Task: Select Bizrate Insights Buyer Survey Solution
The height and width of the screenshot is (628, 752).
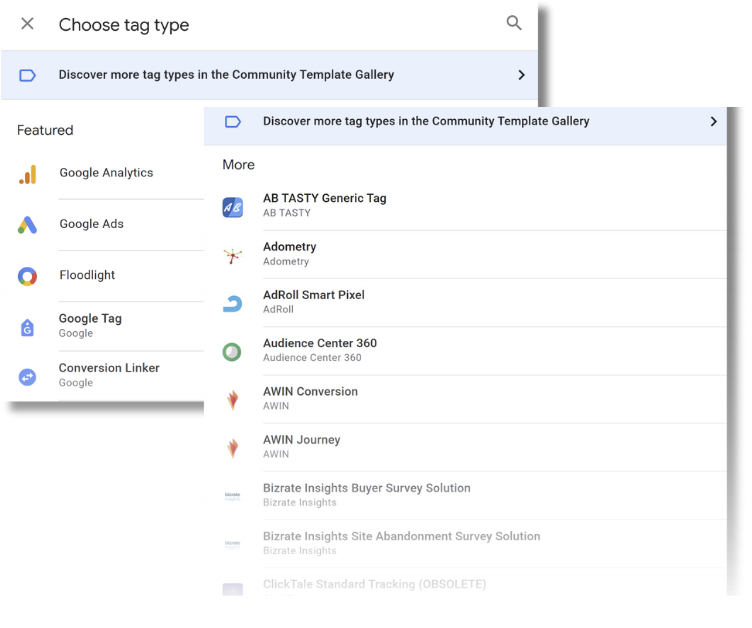Action: click(366, 494)
